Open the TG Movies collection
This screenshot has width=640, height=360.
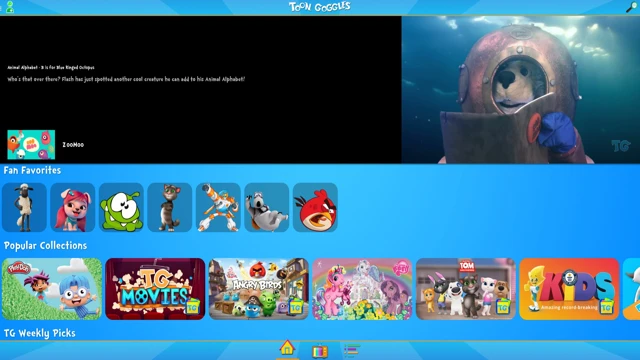155,289
